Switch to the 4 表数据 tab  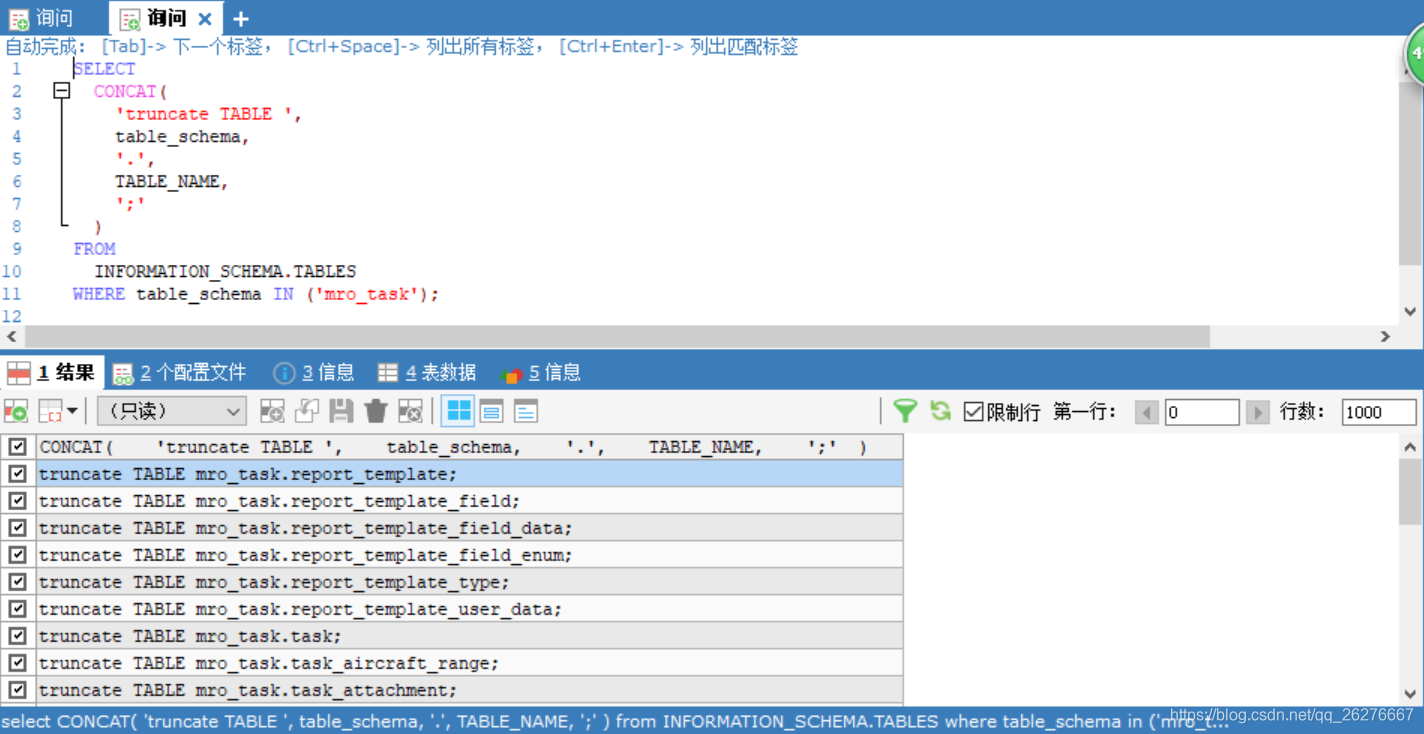coord(428,371)
